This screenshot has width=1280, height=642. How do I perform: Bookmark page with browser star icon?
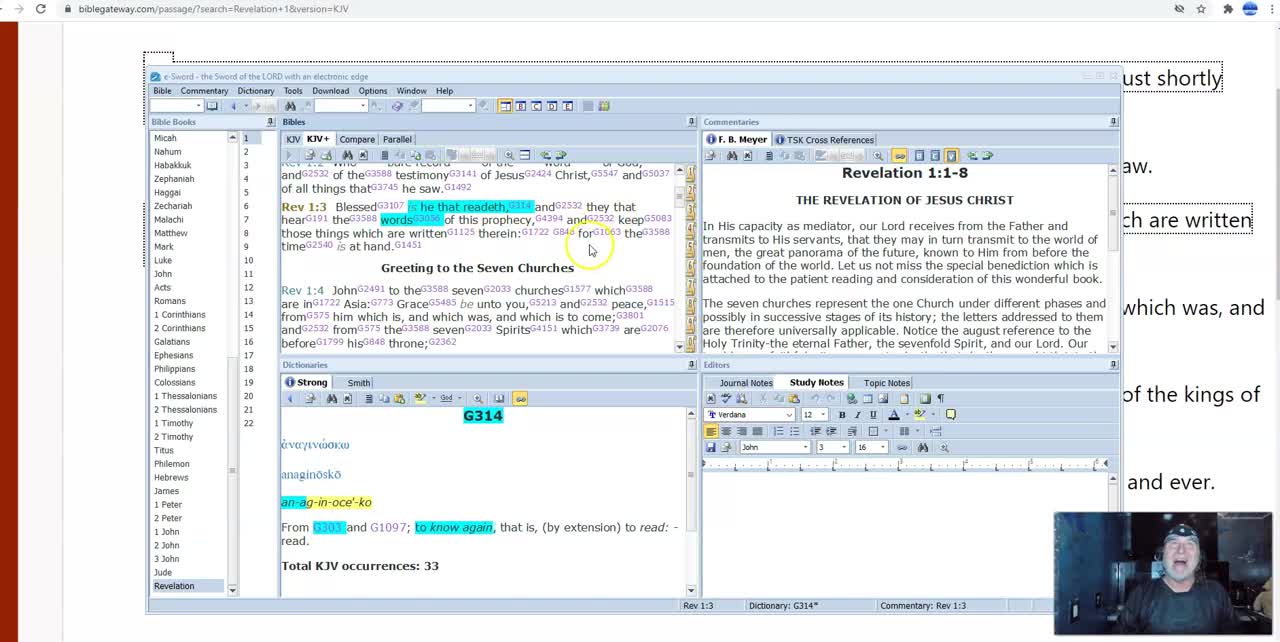[x=1201, y=9]
